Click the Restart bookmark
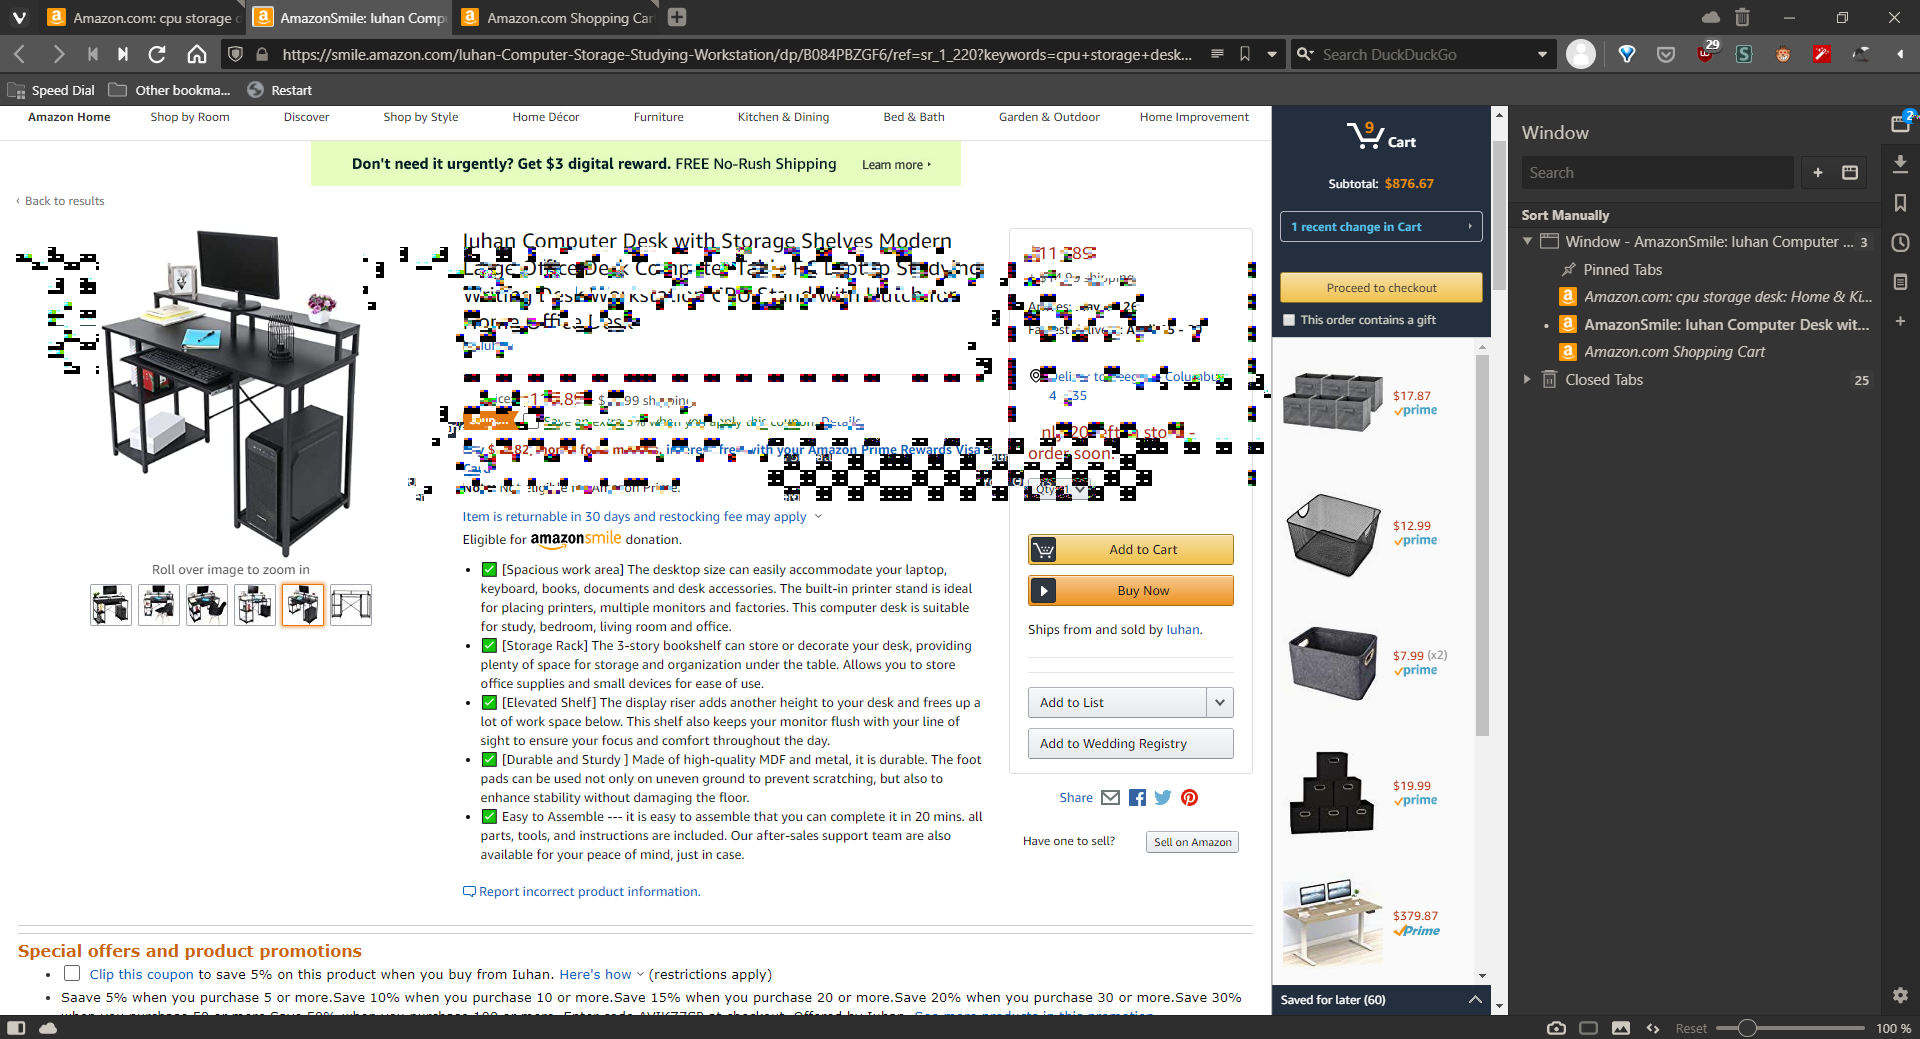 pyautogui.click(x=280, y=90)
